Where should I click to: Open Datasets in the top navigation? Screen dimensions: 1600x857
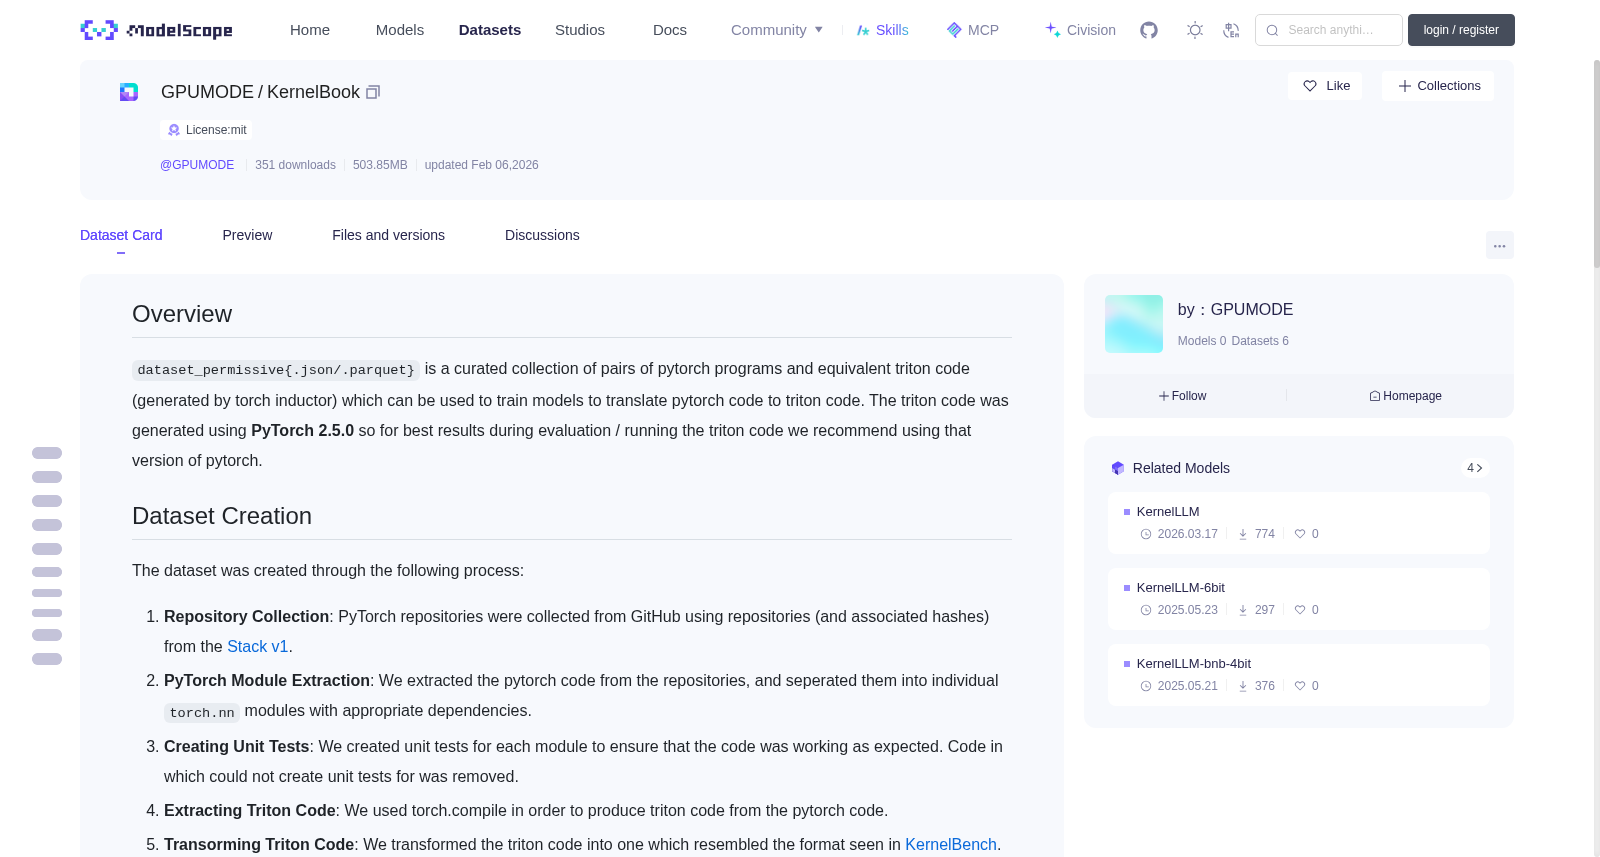tap(490, 30)
